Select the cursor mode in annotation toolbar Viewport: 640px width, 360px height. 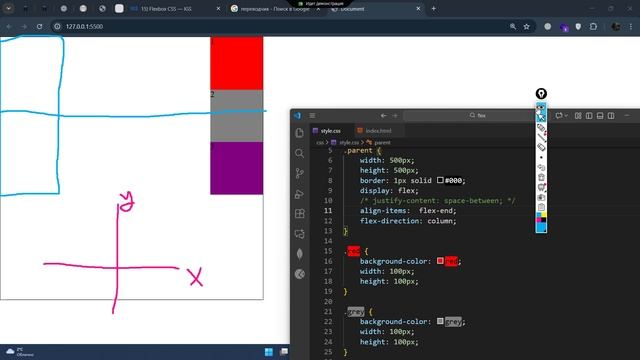coord(541,117)
